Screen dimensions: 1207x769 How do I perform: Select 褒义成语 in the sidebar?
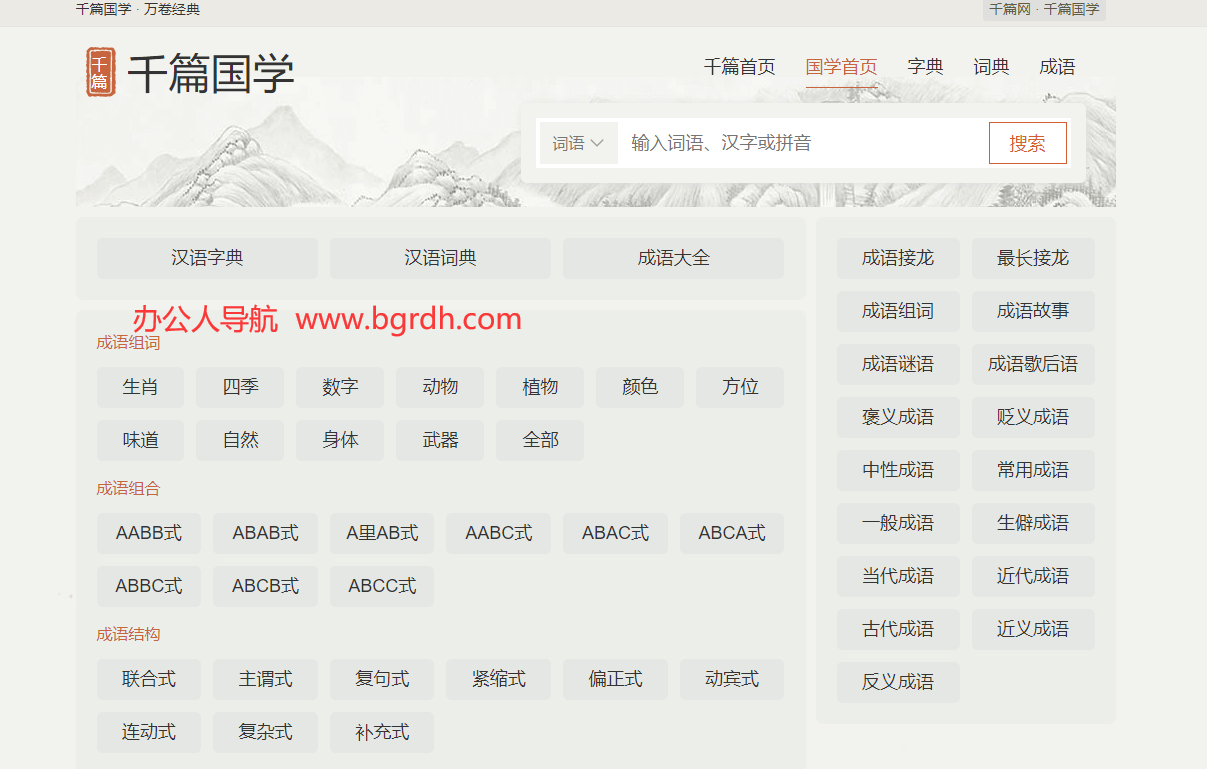click(898, 417)
